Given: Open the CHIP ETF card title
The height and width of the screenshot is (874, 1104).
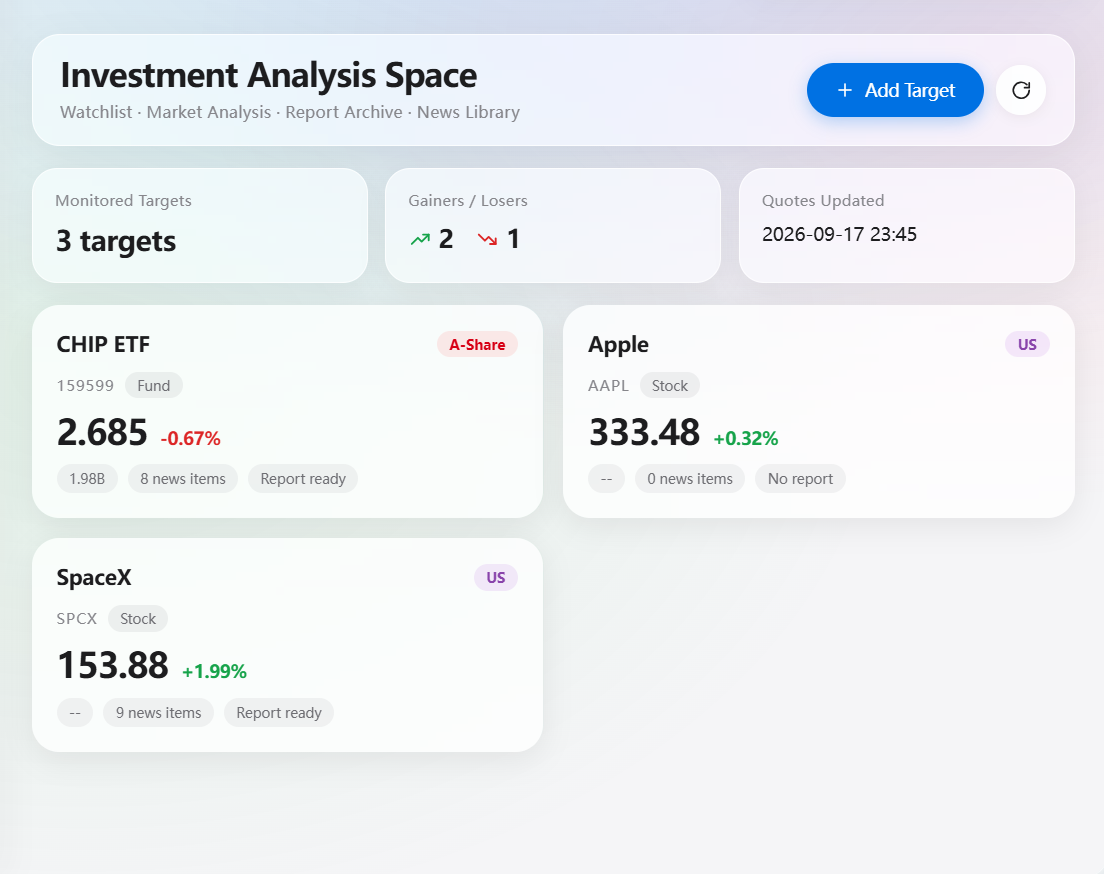Looking at the screenshot, I should point(104,344).
